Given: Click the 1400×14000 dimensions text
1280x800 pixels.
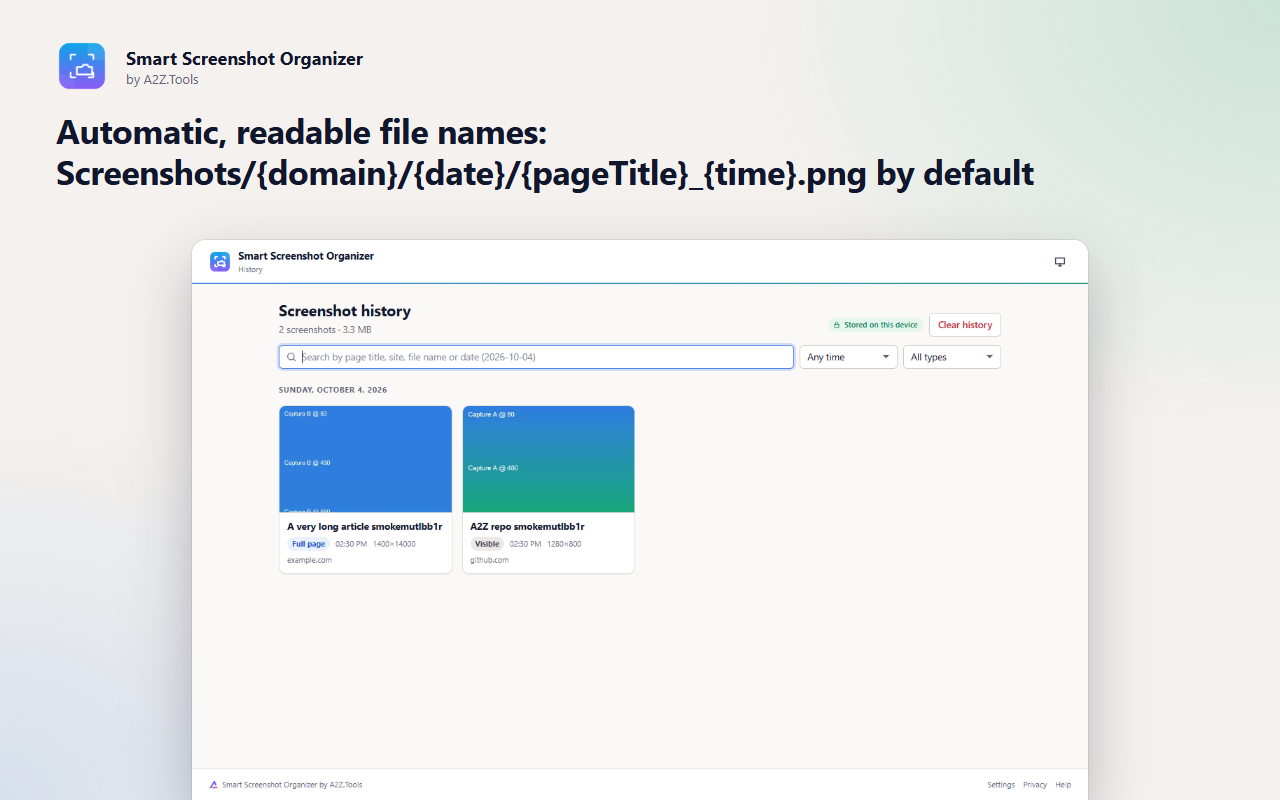Looking at the screenshot, I should 394,544.
